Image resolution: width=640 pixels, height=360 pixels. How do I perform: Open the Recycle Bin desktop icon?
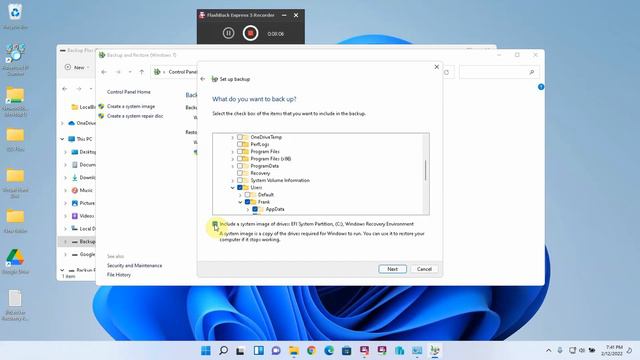point(15,17)
